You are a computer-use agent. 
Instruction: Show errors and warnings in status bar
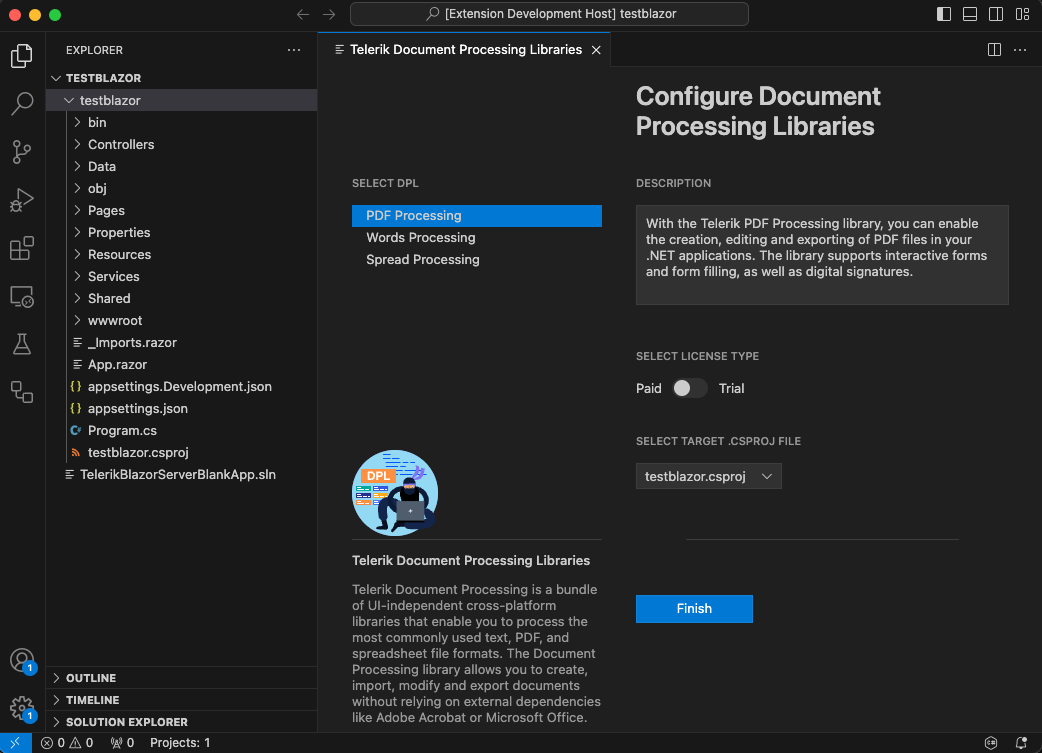(67, 743)
